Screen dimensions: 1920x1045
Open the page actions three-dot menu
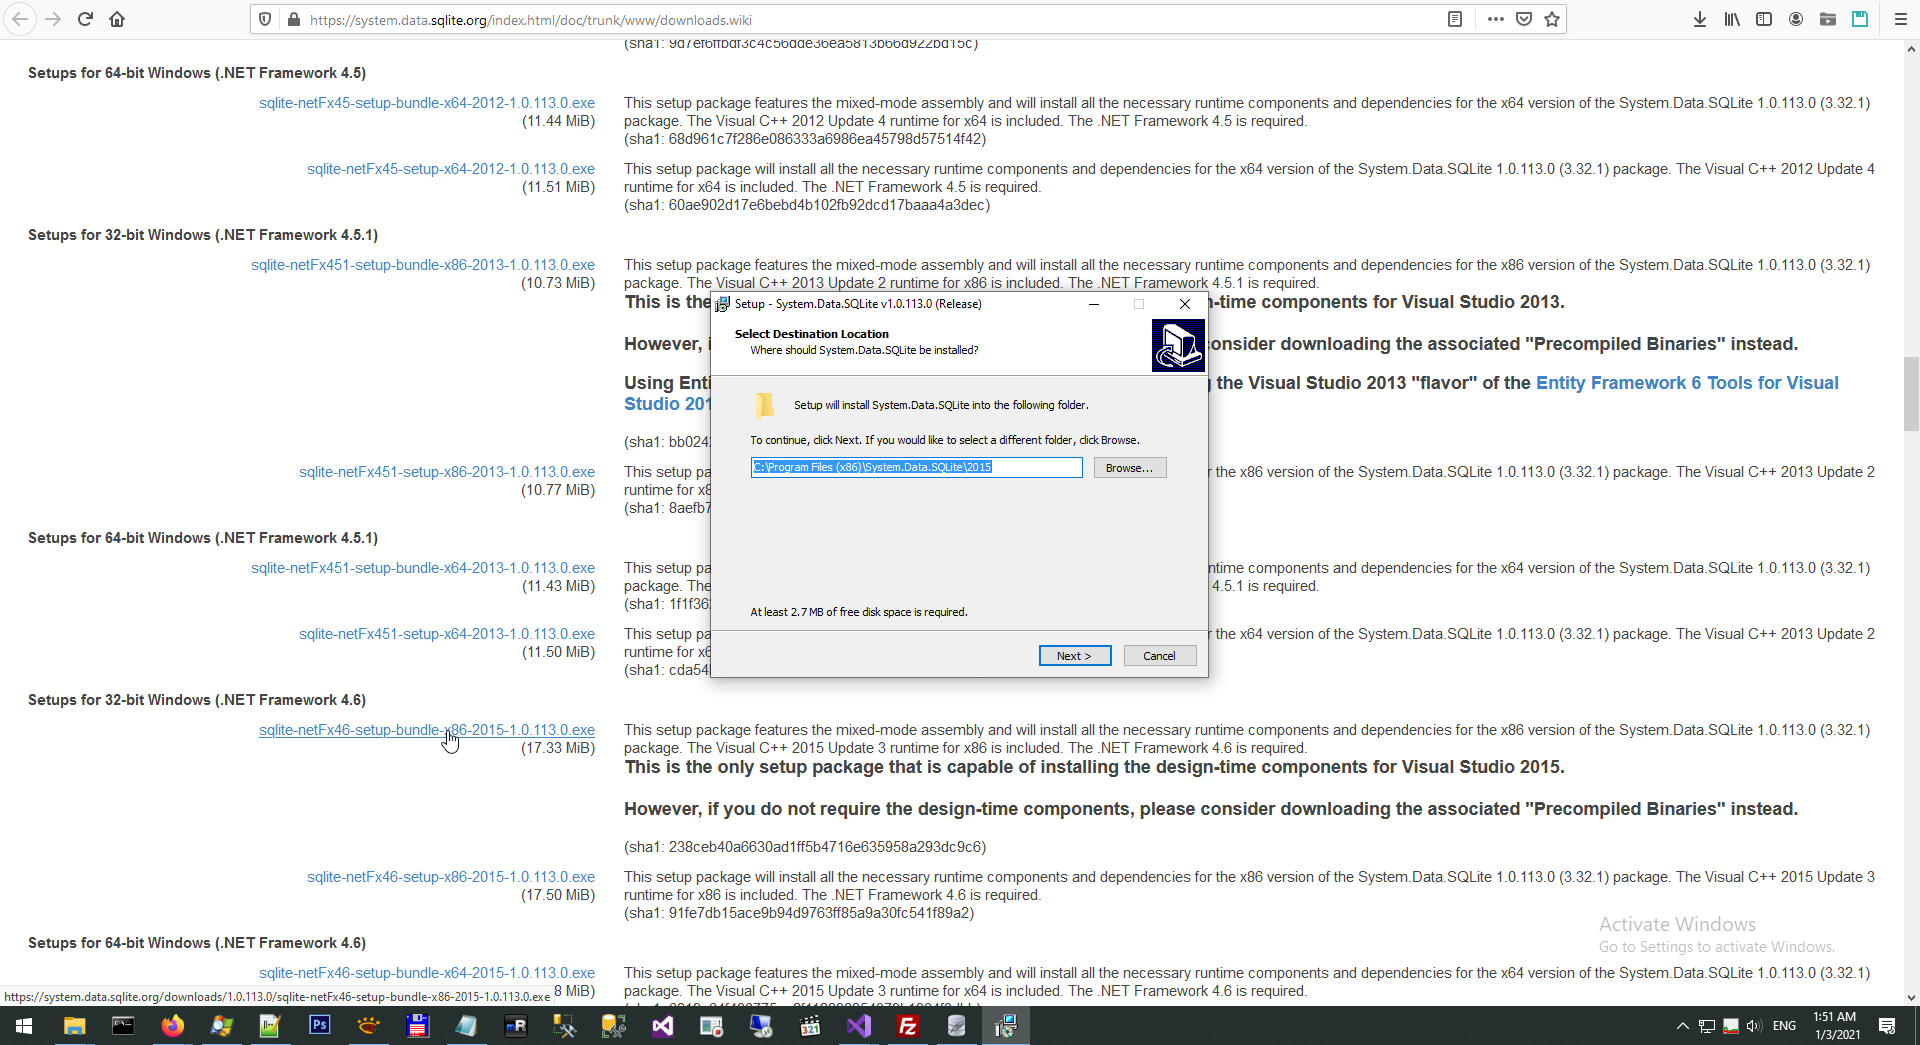tap(1495, 19)
